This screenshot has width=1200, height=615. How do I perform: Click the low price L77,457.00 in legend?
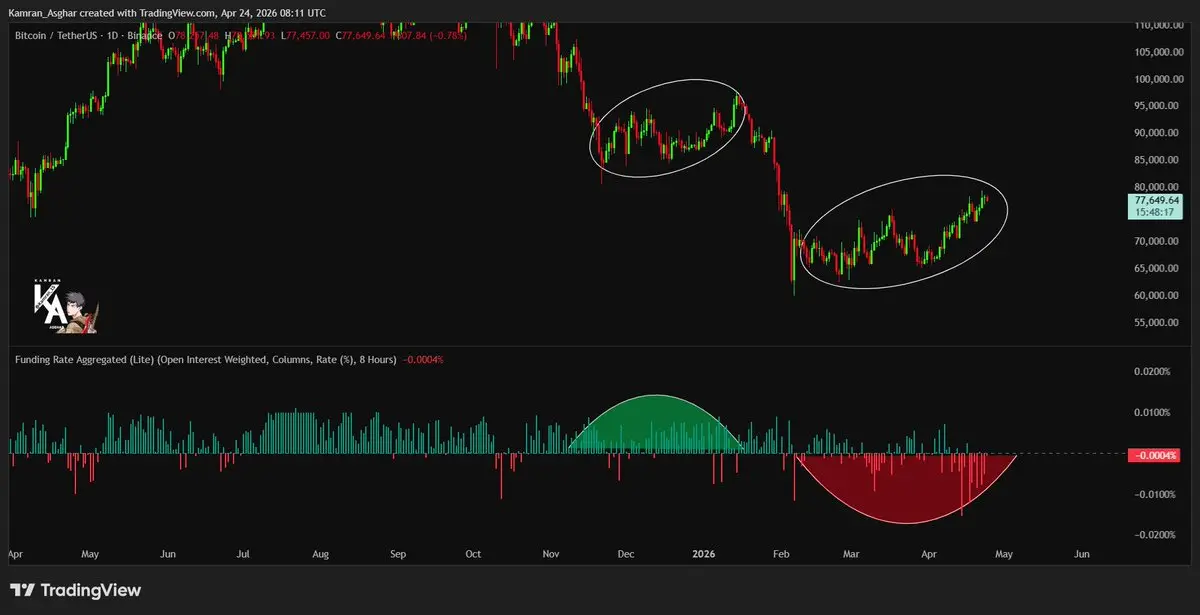[305, 36]
